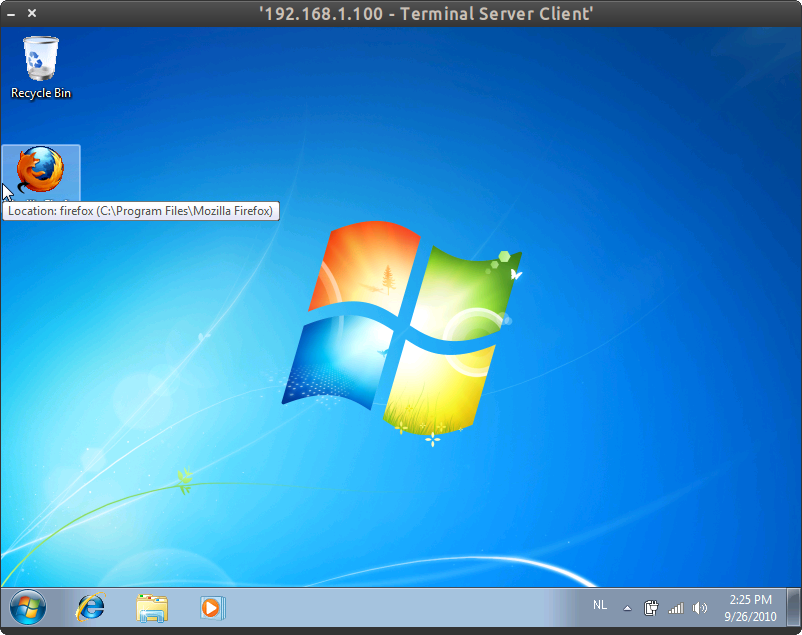Open the network signal tray icon

pyautogui.click(x=676, y=608)
